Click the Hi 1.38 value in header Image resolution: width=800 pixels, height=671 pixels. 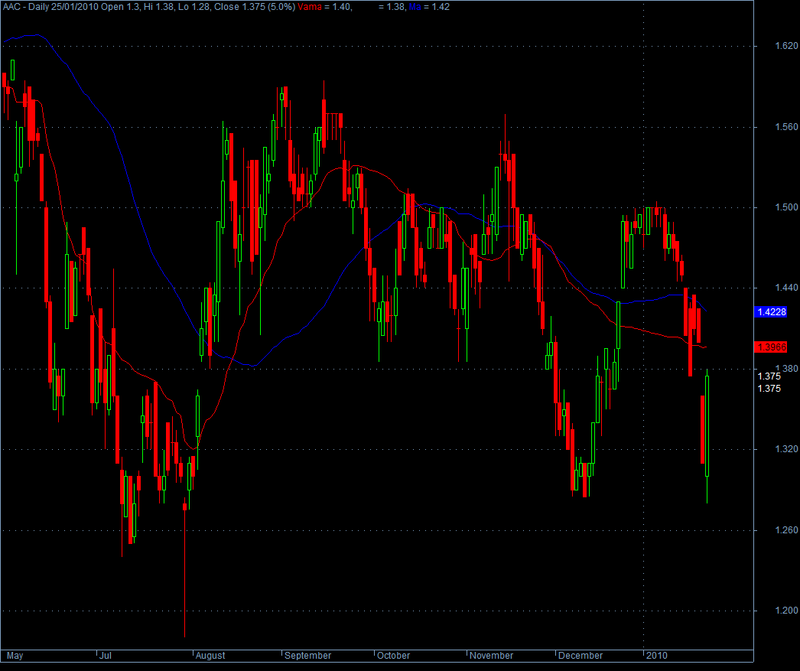(159, 7)
